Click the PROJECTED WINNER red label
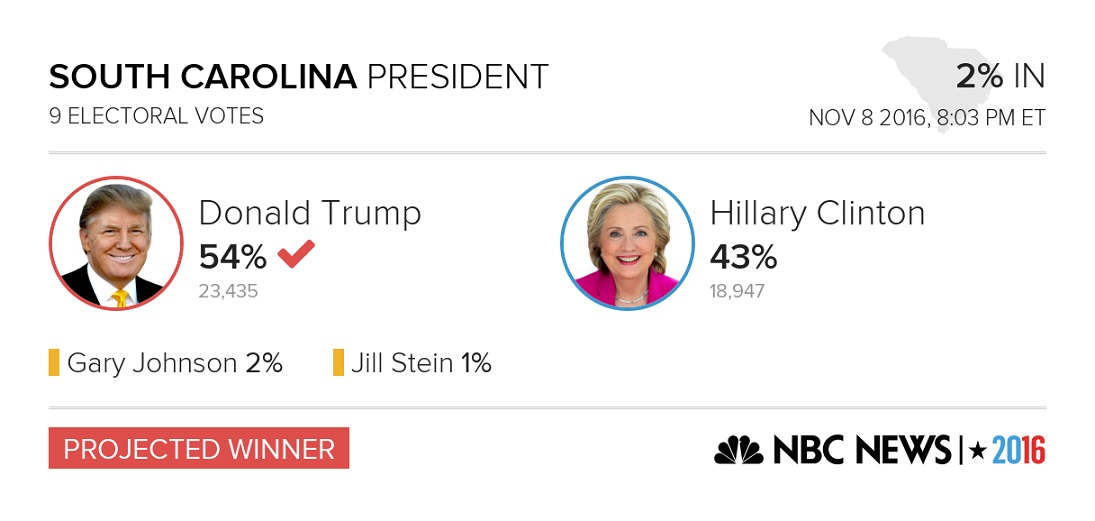This screenshot has height=521, width=1095. click(x=199, y=448)
